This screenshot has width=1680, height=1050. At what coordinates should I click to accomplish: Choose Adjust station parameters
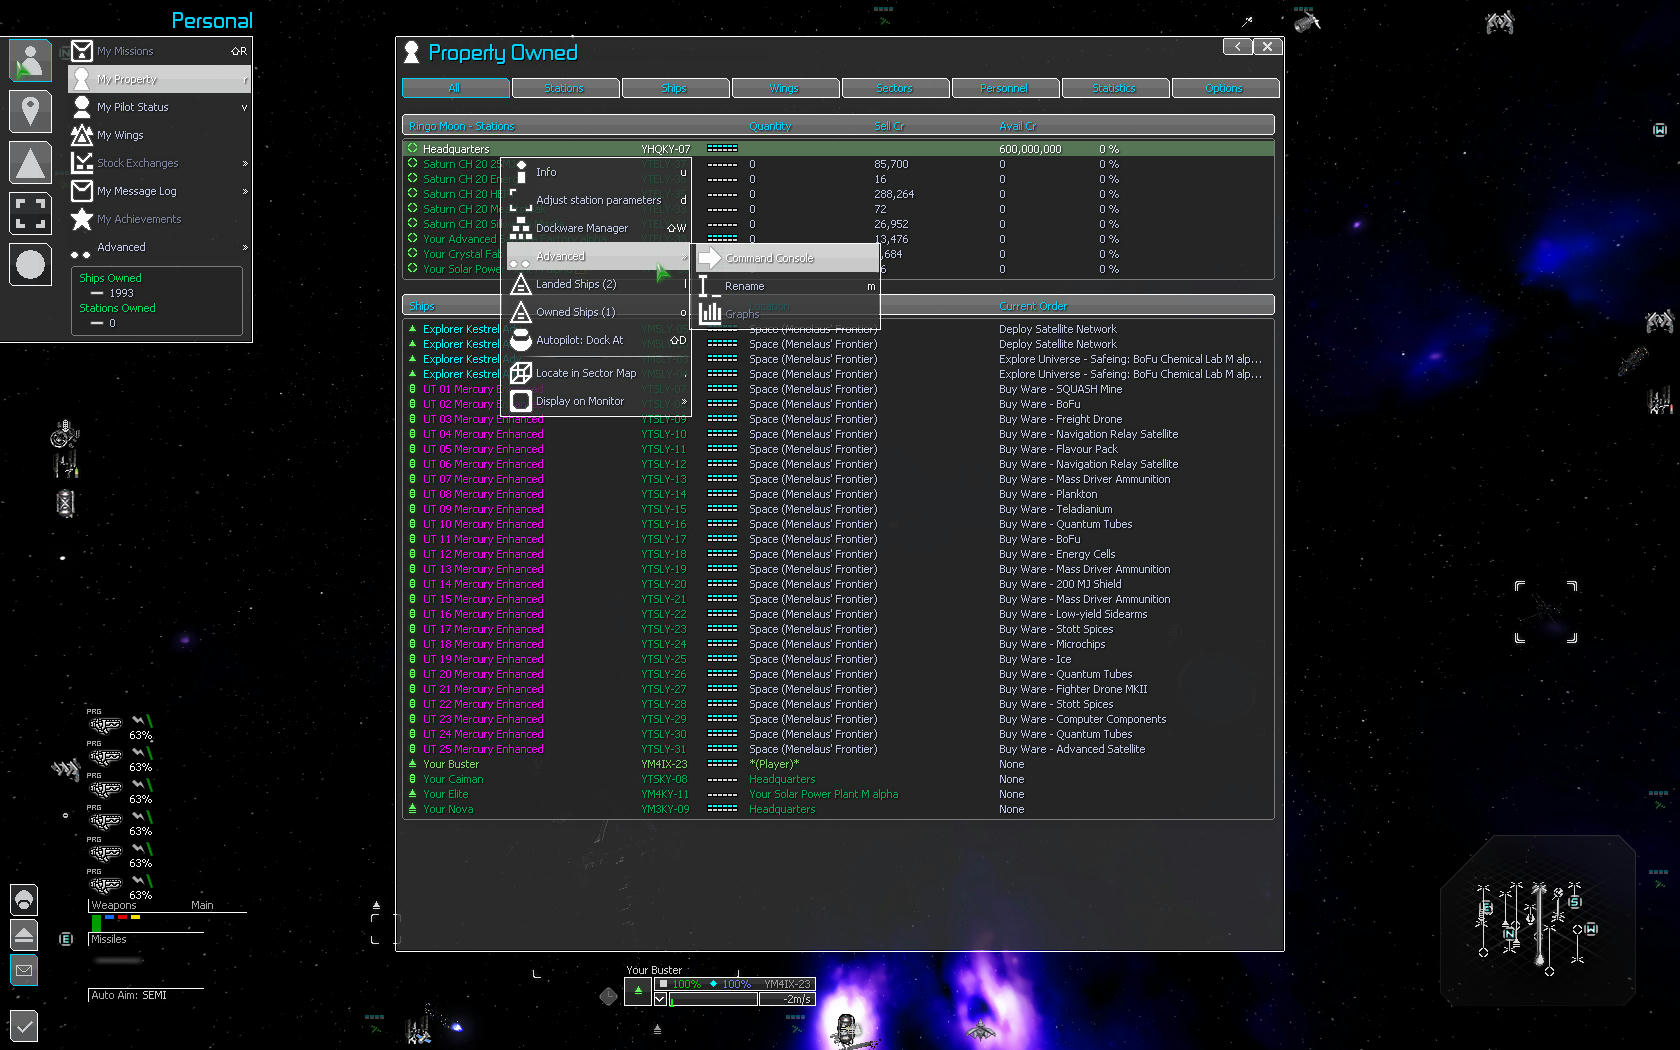[x=598, y=200]
